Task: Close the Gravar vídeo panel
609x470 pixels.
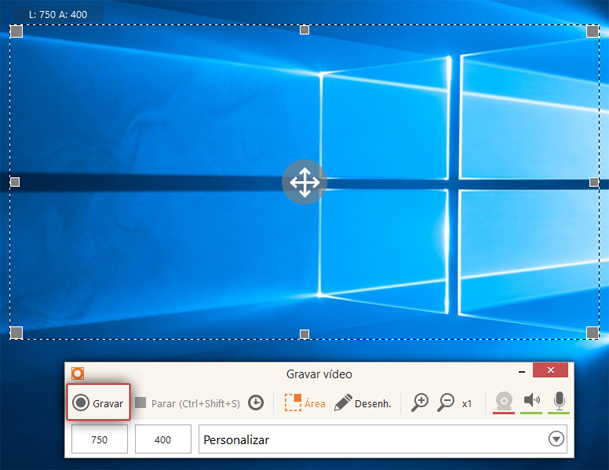Action: (x=550, y=370)
